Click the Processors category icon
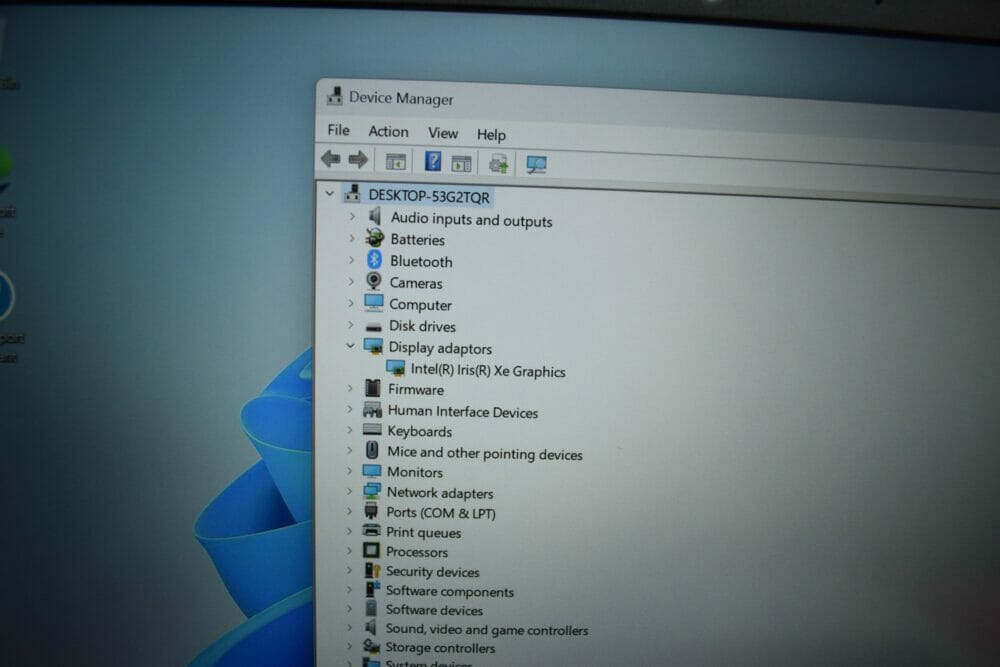Viewport: 1000px width, 667px height. tap(371, 550)
